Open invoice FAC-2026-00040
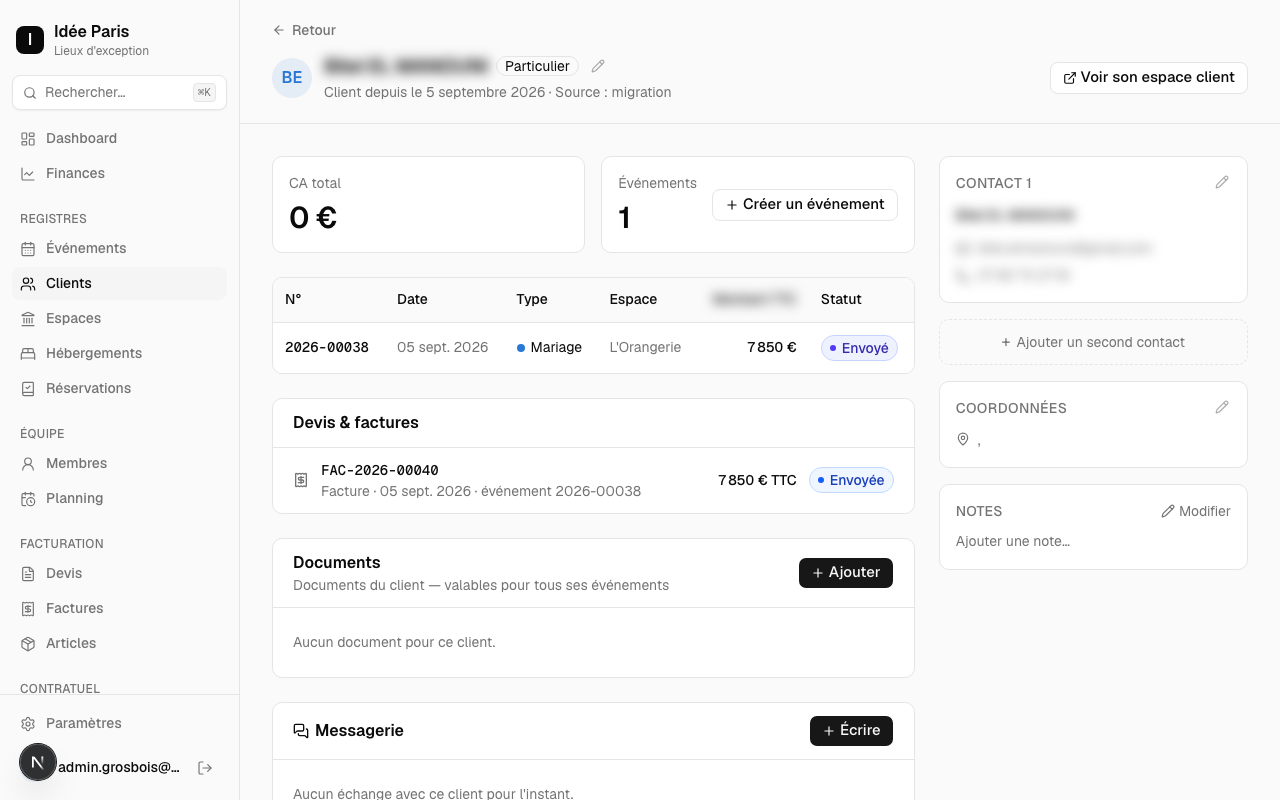Viewport: 1280px width, 800px height. point(593,480)
